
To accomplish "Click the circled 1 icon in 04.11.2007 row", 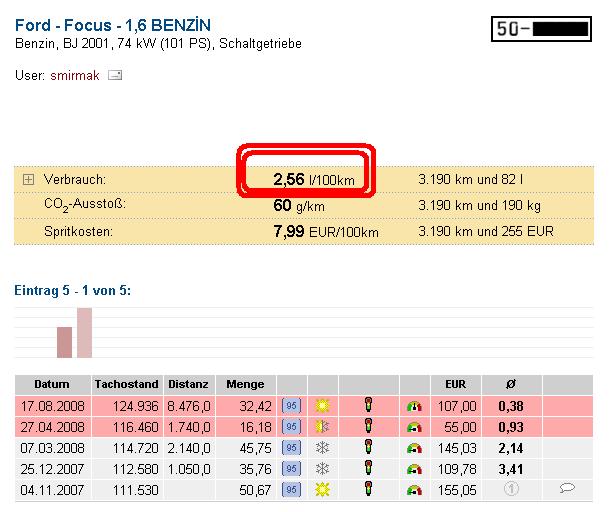I will (x=512, y=490).
